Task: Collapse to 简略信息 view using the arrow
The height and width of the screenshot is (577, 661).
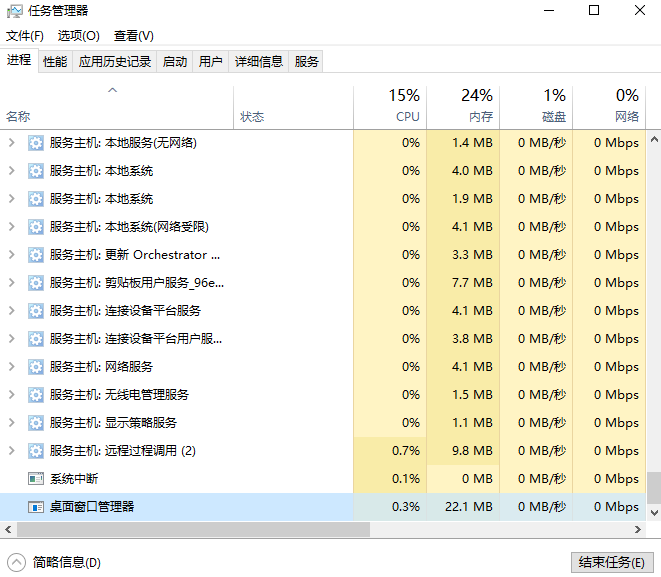Action: [16, 562]
